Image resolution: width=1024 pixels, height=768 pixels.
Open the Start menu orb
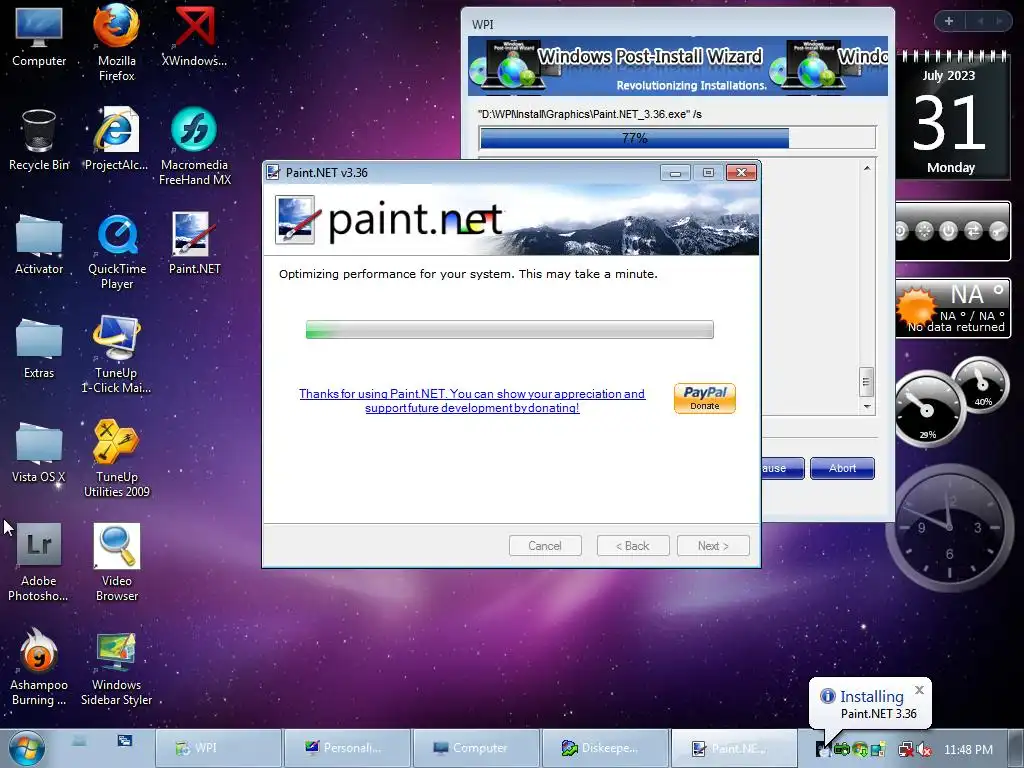tap(27, 748)
